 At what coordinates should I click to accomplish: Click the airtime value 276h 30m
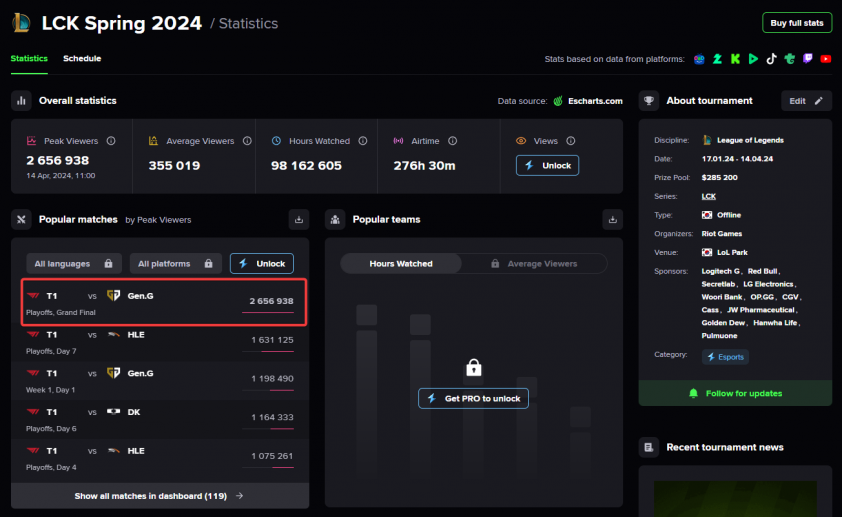[x=424, y=166]
